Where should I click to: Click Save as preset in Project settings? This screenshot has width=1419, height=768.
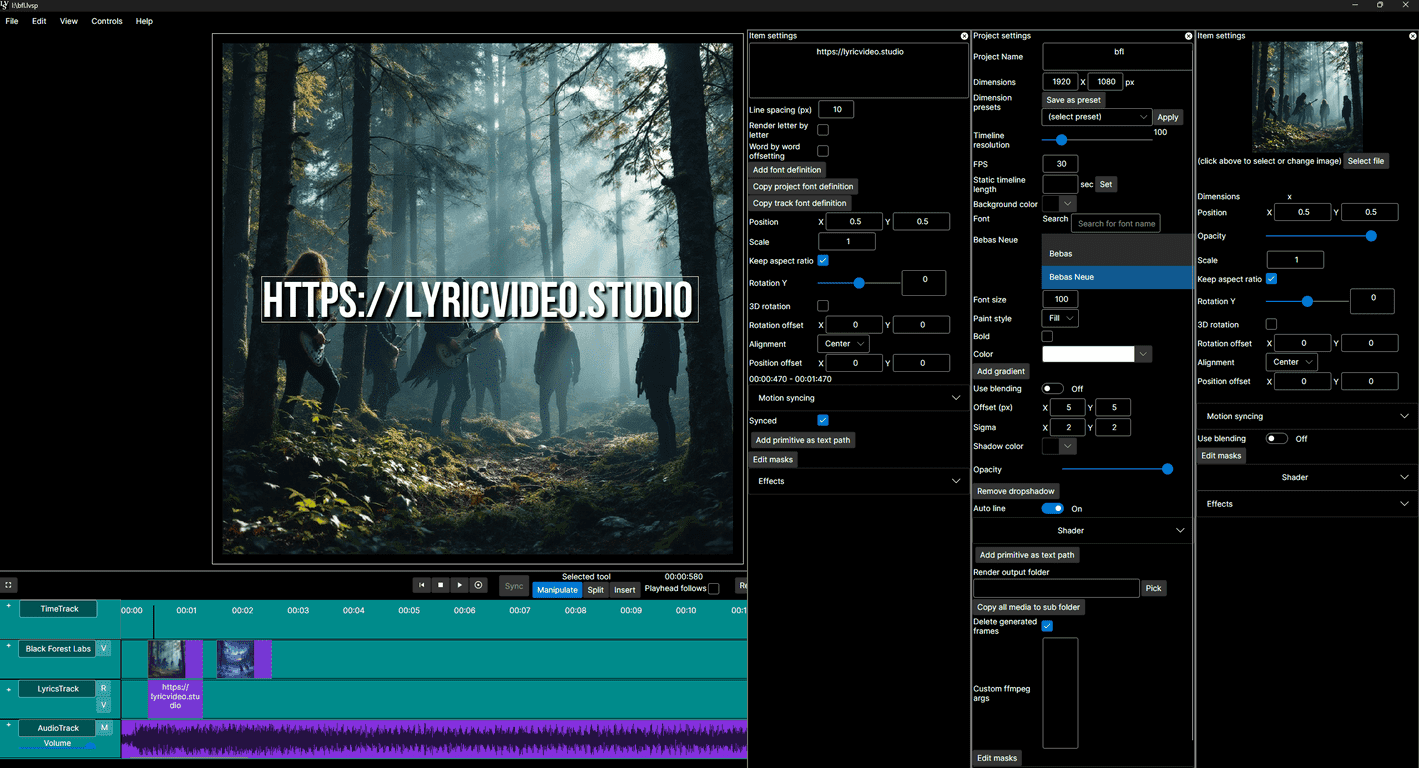tap(1073, 100)
